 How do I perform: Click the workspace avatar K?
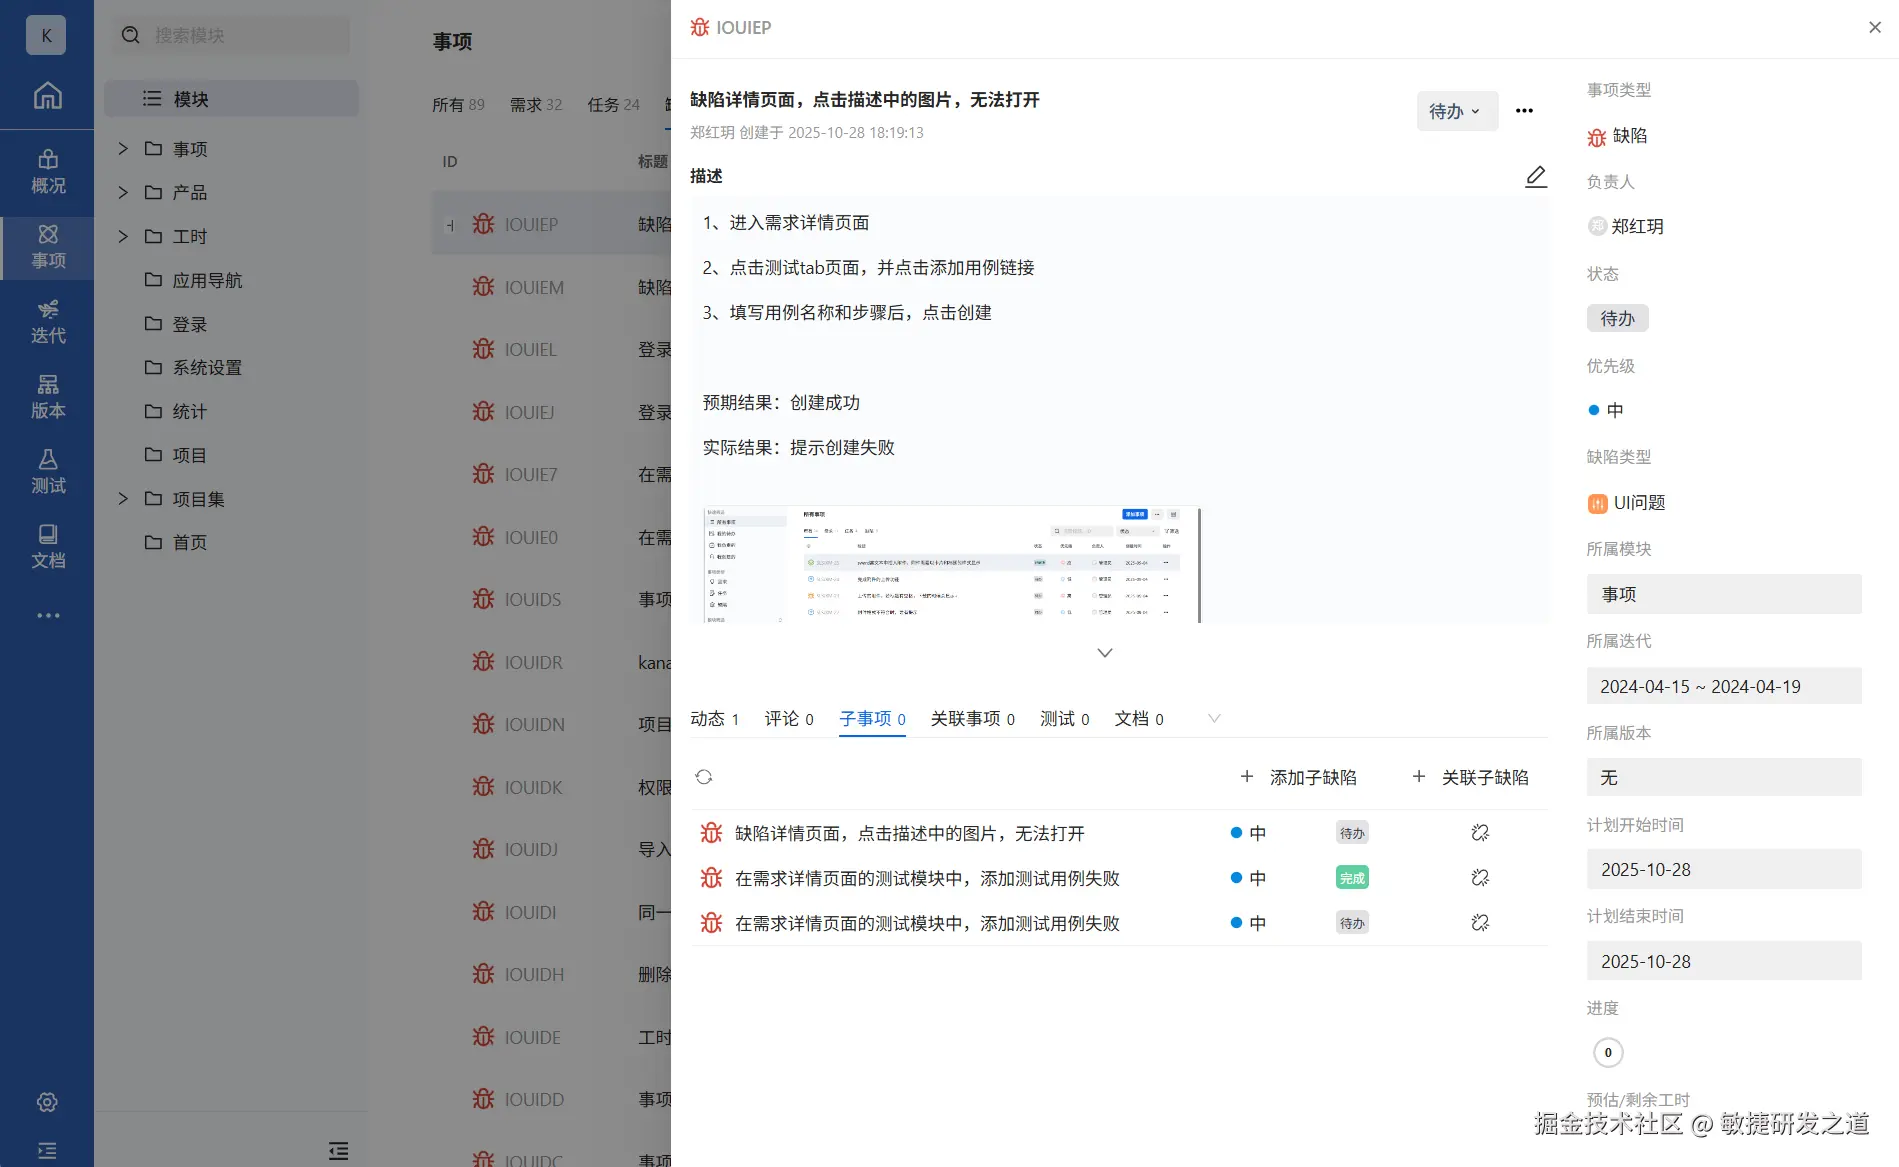click(x=46, y=35)
